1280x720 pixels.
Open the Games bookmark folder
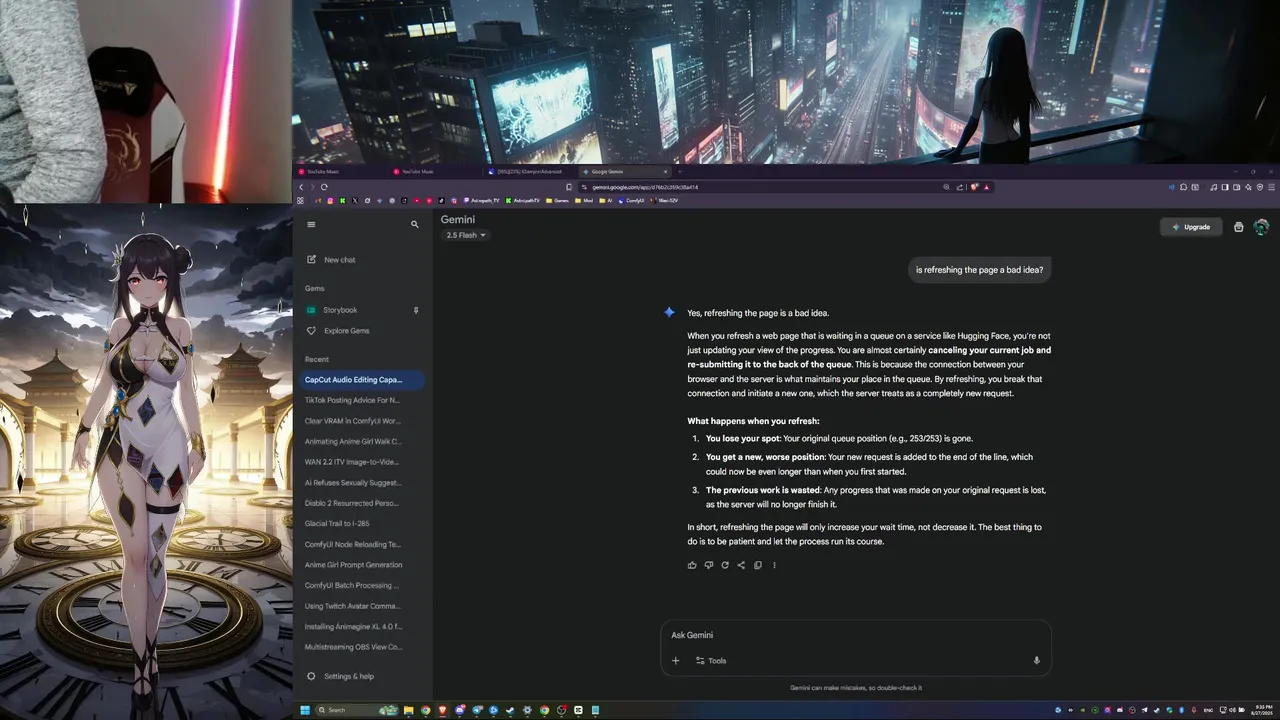557,201
